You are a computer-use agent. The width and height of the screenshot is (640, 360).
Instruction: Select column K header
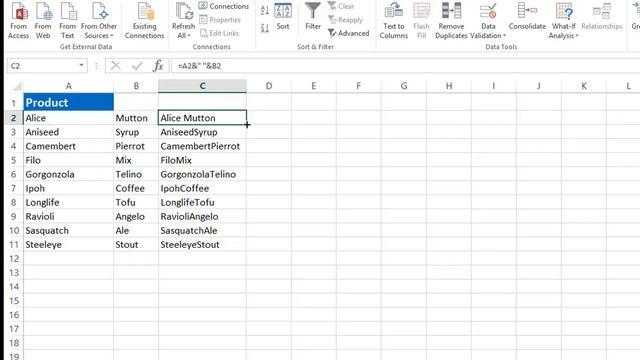click(584, 86)
